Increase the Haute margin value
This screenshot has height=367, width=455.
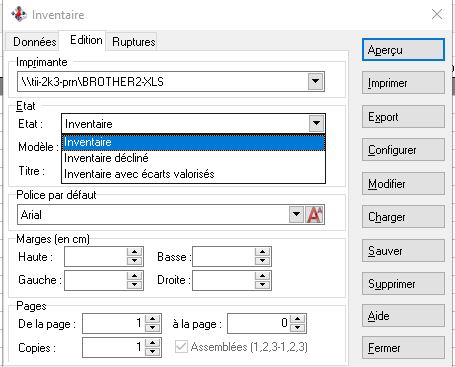tap(135, 252)
